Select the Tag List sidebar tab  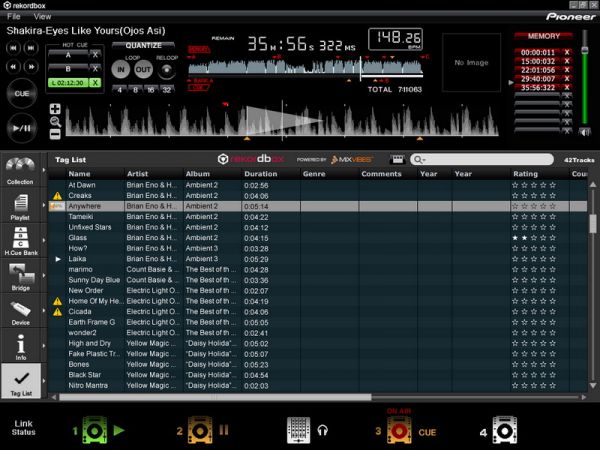pos(21,382)
